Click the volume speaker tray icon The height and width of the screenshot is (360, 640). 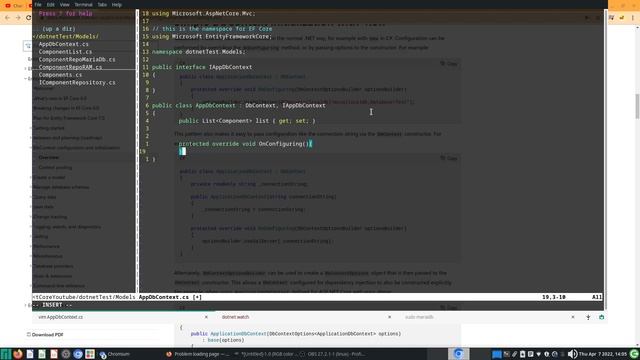[x=572, y=354]
